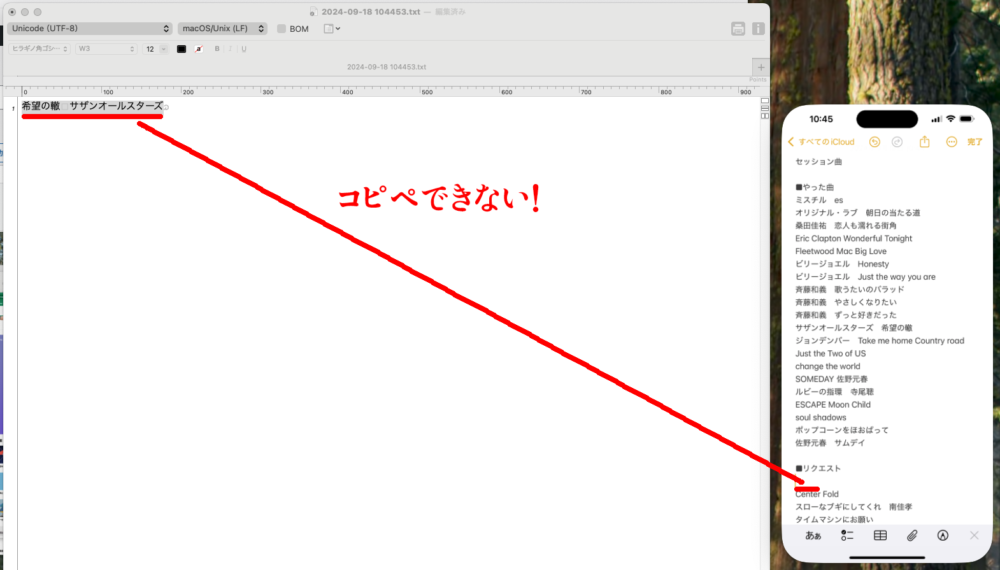Toggle underline formatting with the U button
The image size is (1000, 570).
[x=243, y=48]
